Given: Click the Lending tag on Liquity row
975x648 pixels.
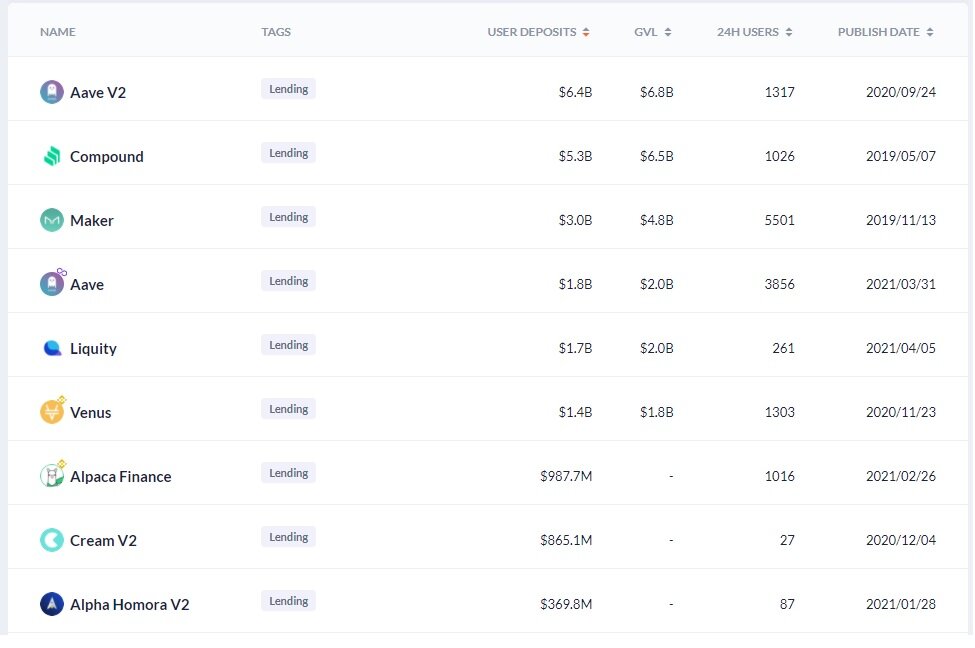Looking at the screenshot, I should pyautogui.click(x=288, y=345).
